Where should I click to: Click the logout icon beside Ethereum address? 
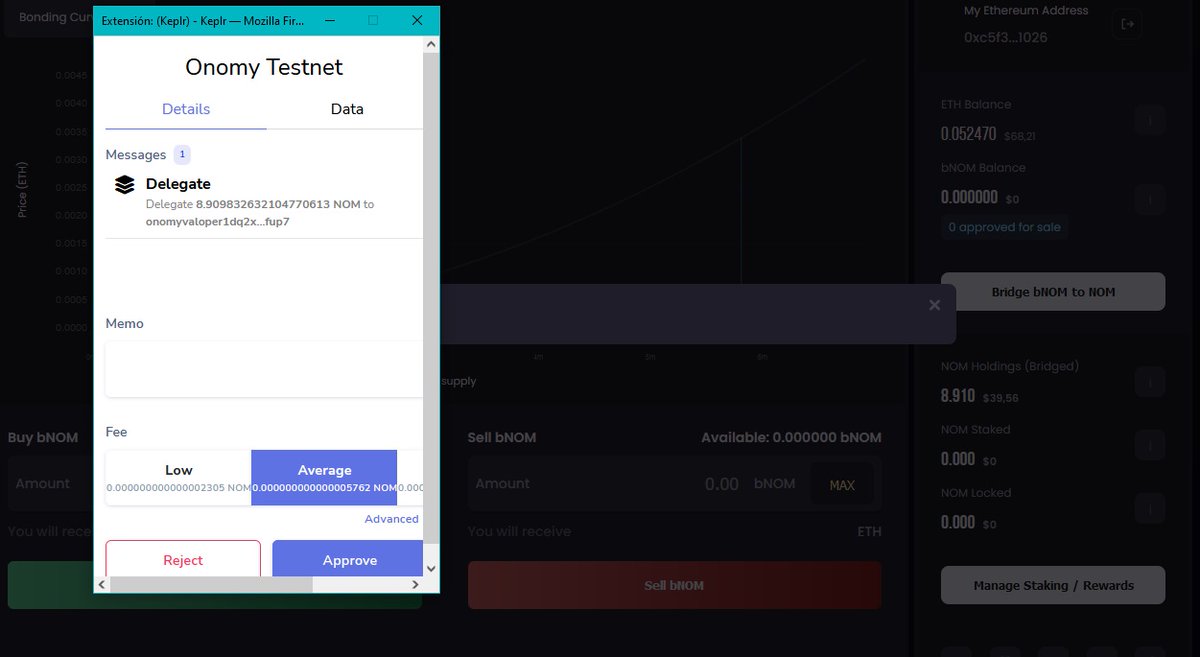click(1128, 24)
